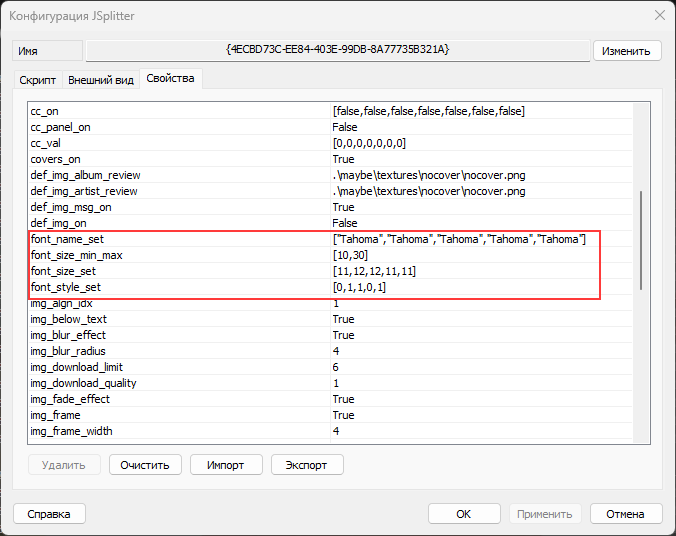This screenshot has width=676, height=536.
Task: Edit the font_size_set value
Action: point(374,271)
